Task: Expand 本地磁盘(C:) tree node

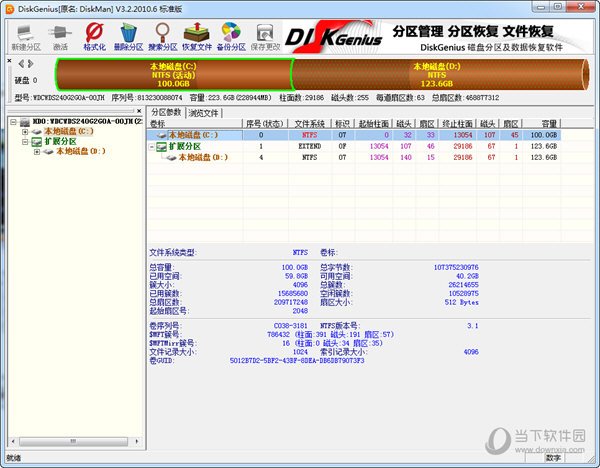Action: (25, 132)
